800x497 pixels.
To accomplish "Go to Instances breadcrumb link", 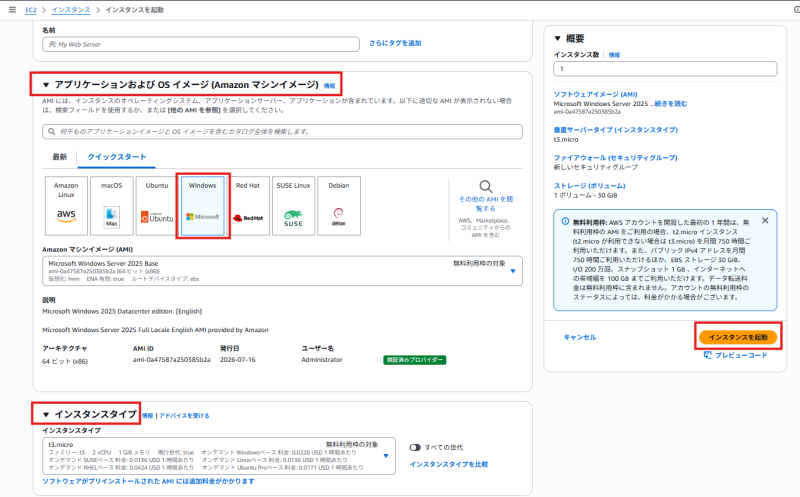I will tap(71, 10).
